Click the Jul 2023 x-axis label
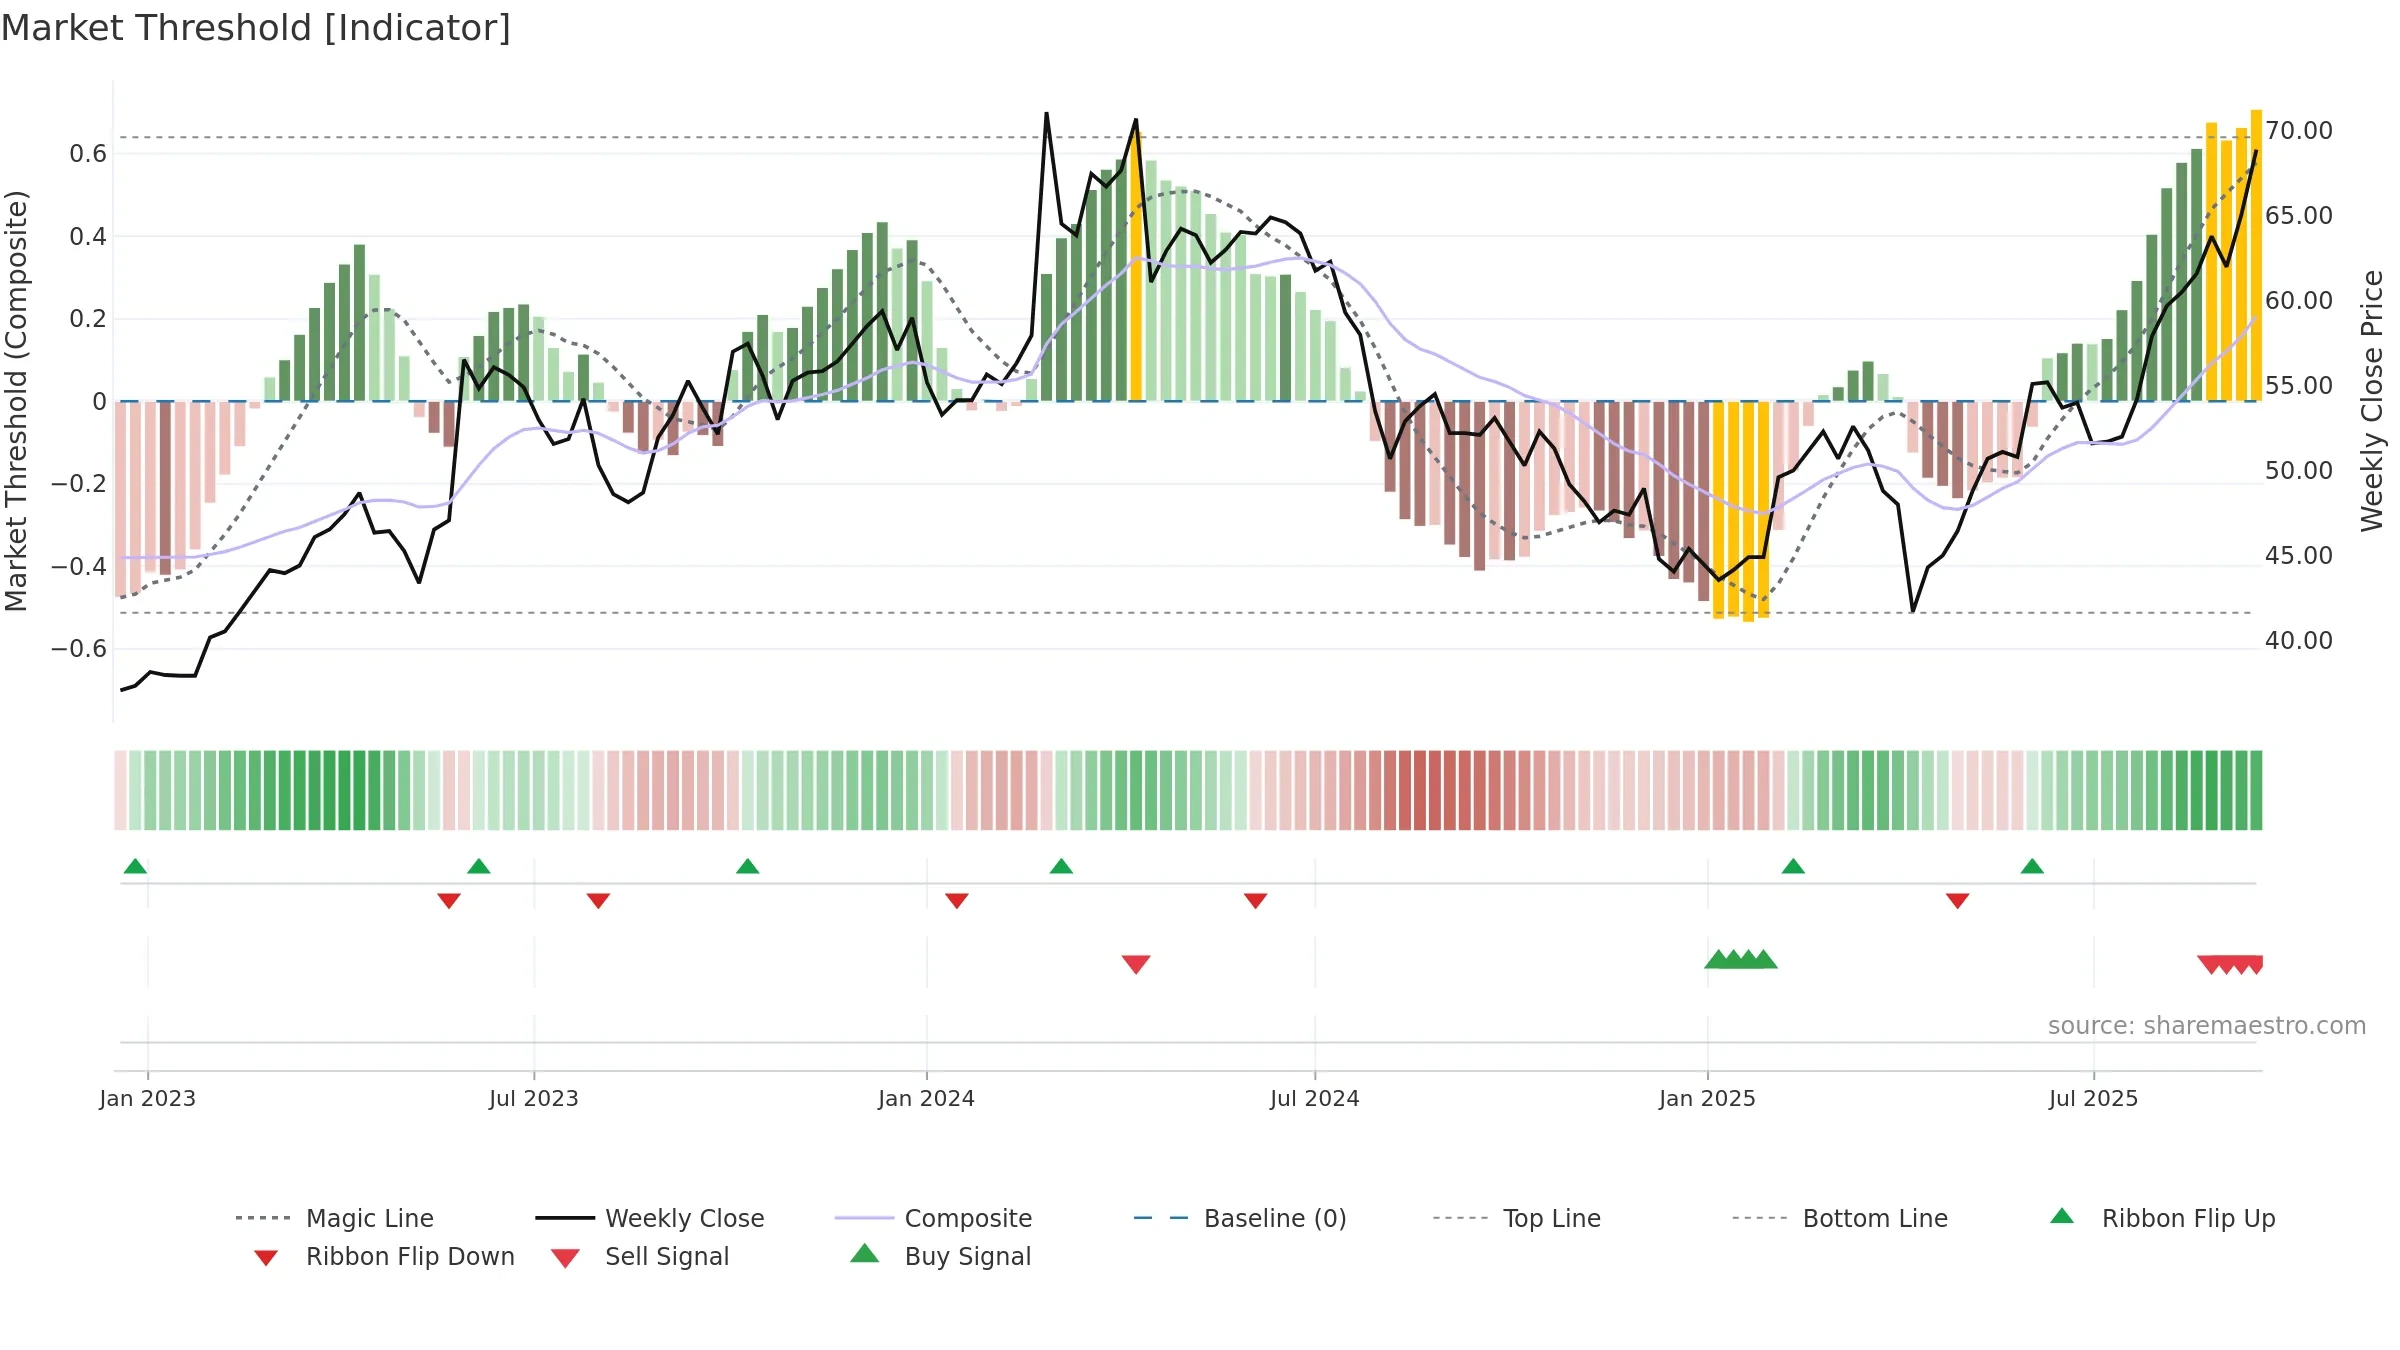The image size is (2400, 1350). [x=534, y=1098]
